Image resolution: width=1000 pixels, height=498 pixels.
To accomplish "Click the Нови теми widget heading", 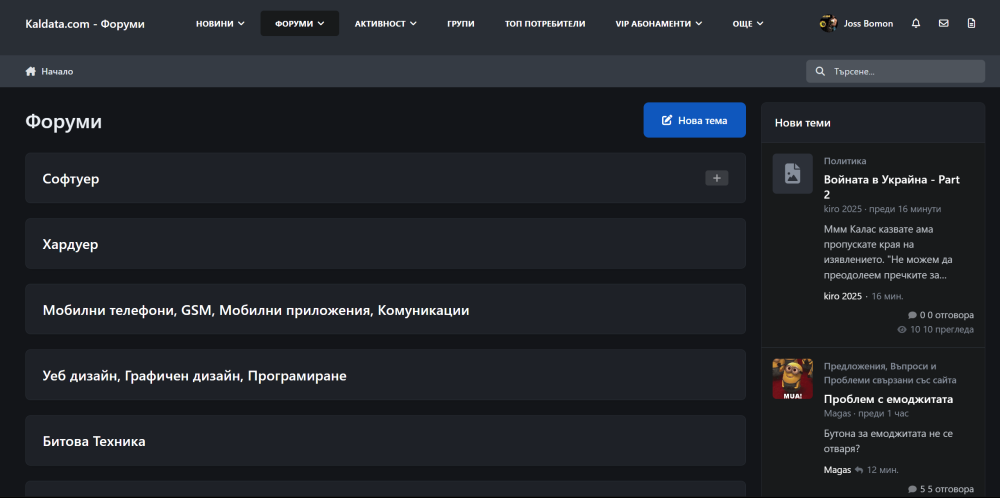I will pos(802,122).
